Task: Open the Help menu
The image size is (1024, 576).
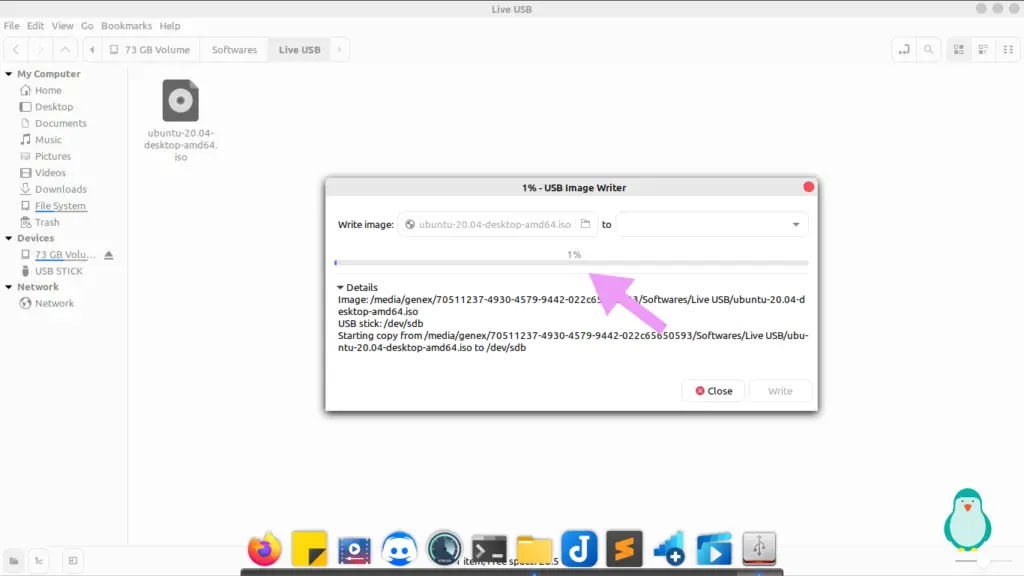Action: [x=170, y=26]
